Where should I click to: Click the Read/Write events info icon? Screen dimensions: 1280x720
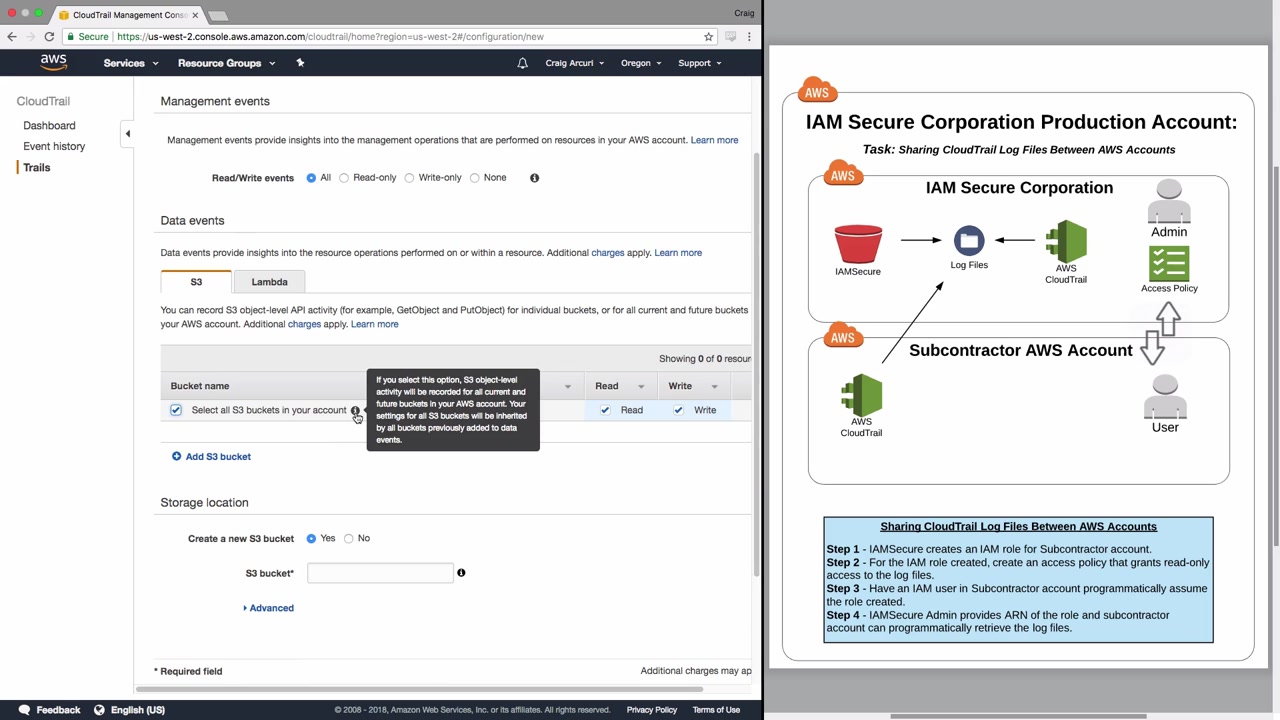point(534,178)
